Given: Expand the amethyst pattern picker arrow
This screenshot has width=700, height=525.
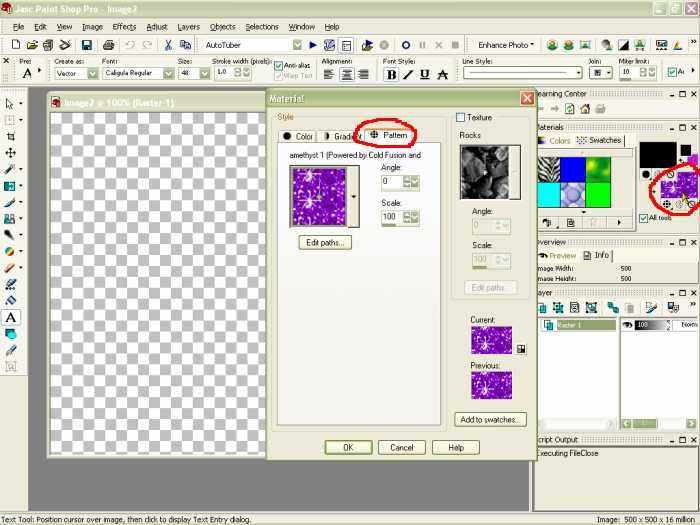Looking at the screenshot, I should click(x=354, y=196).
